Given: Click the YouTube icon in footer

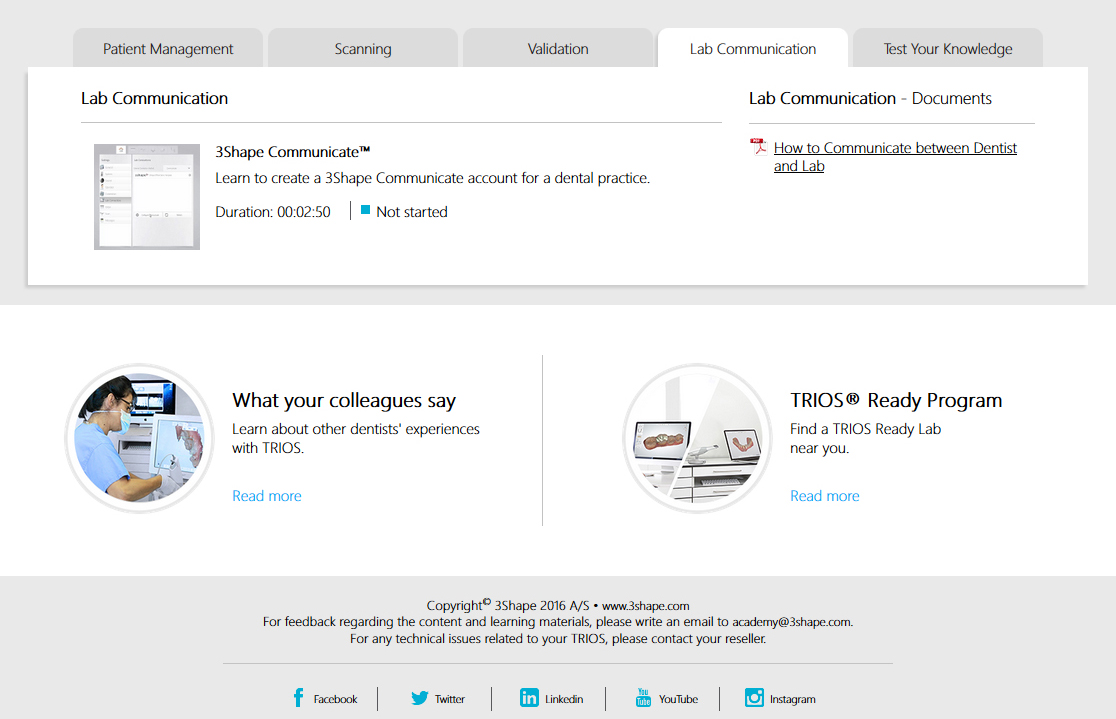Looking at the screenshot, I should [643, 698].
